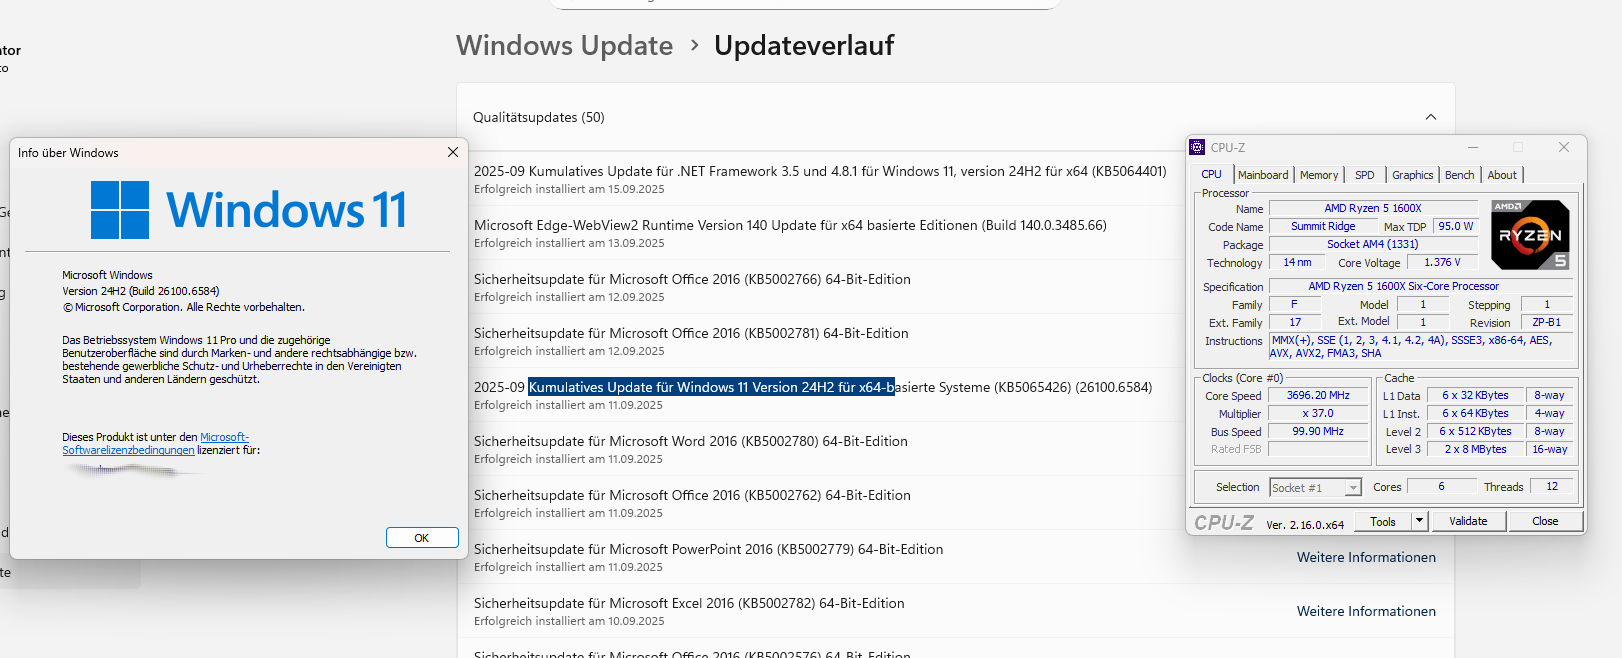Click the Max TDP value 95.0 W
This screenshot has width=1622, height=658.
click(1456, 226)
